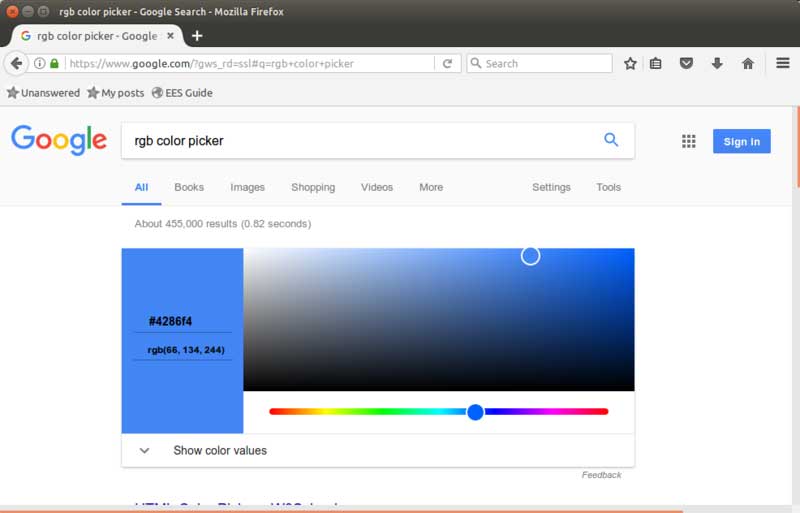The width and height of the screenshot is (800, 513).
Task: Open the Google apps grid icon
Action: coord(688,141)
